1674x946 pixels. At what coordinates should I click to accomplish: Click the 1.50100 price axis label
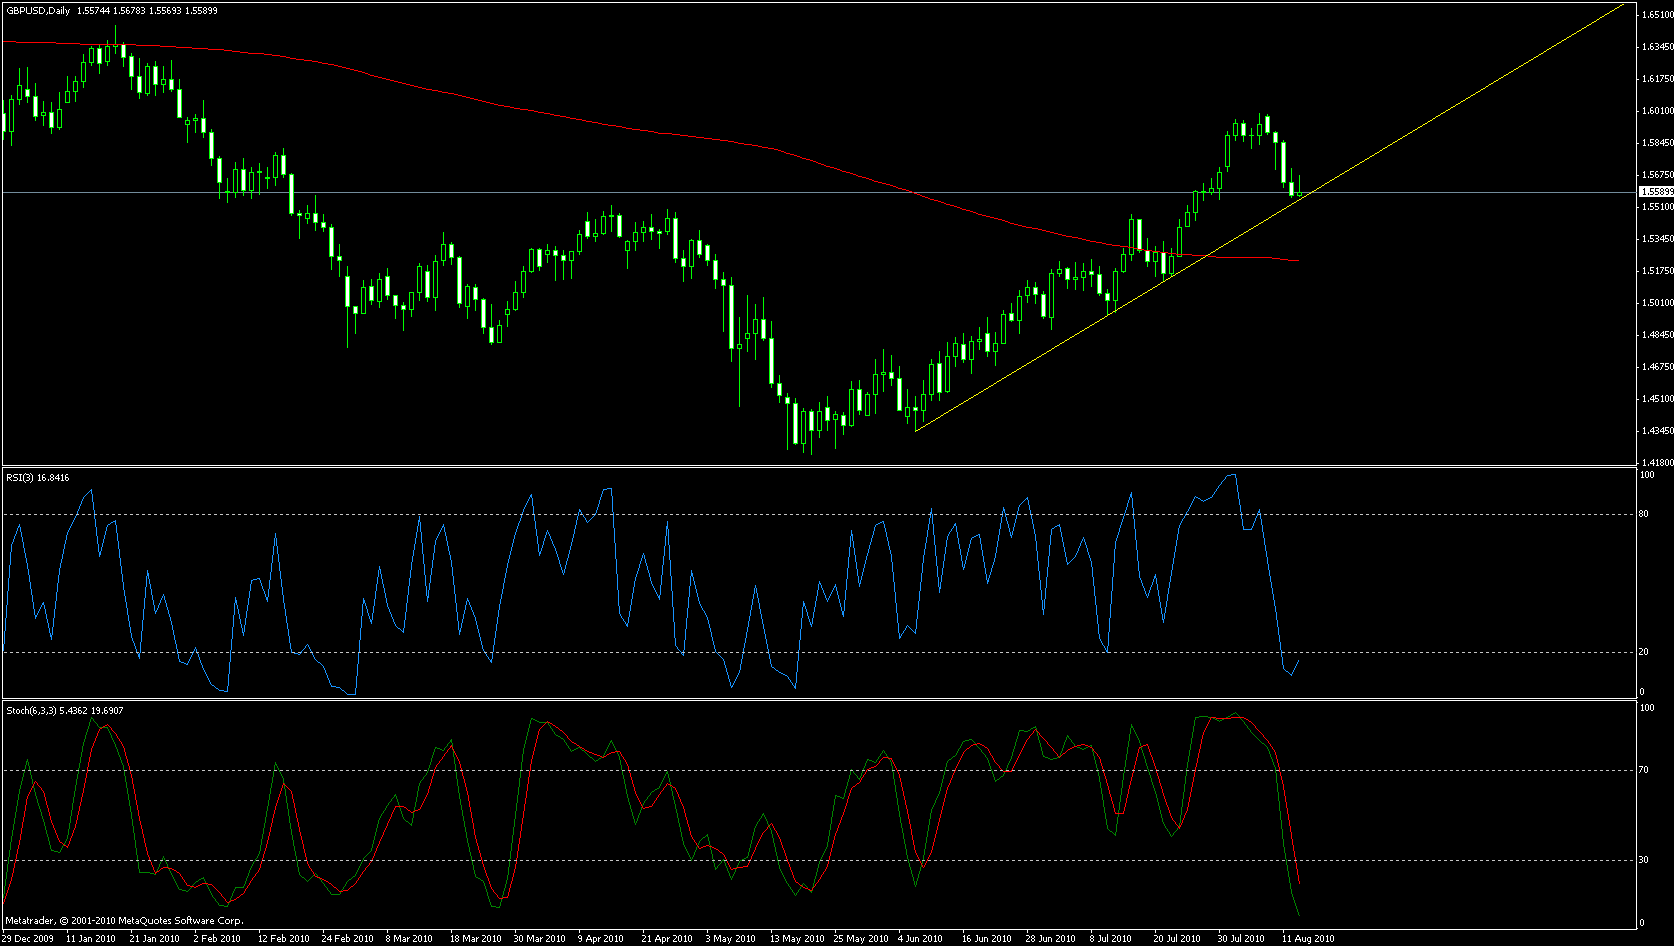click(1656, 303)
